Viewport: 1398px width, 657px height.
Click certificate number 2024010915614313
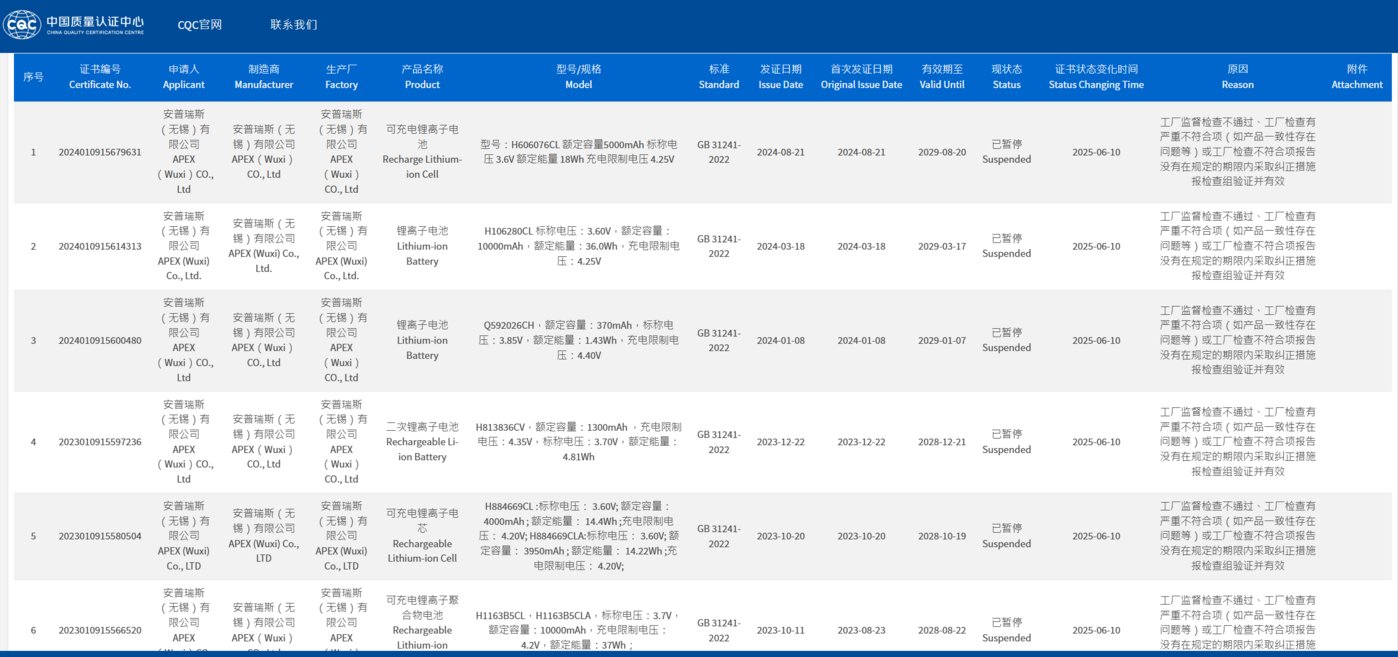[x=100, y=246]
